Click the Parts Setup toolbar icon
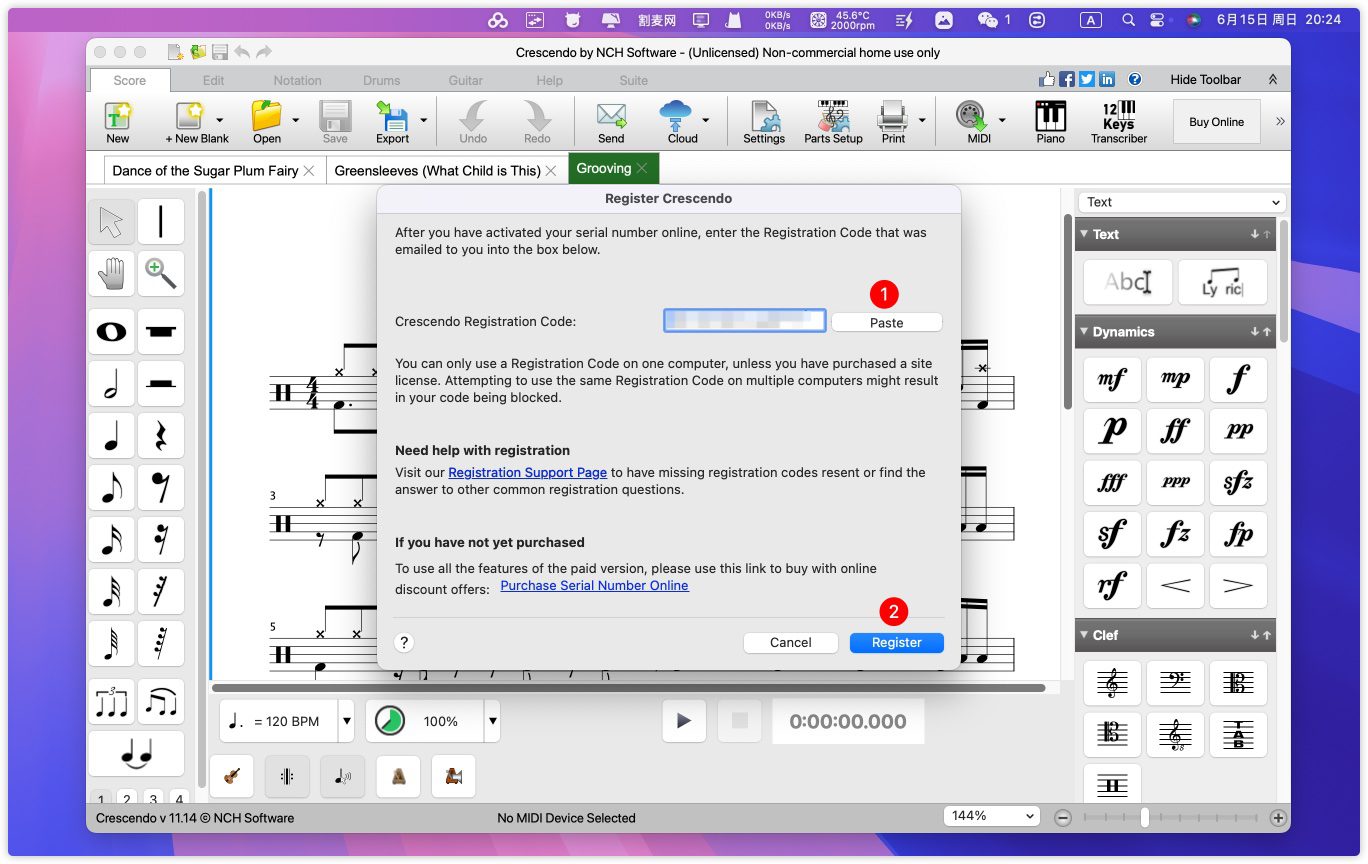The image size is (1368, 864). point(832,122)
